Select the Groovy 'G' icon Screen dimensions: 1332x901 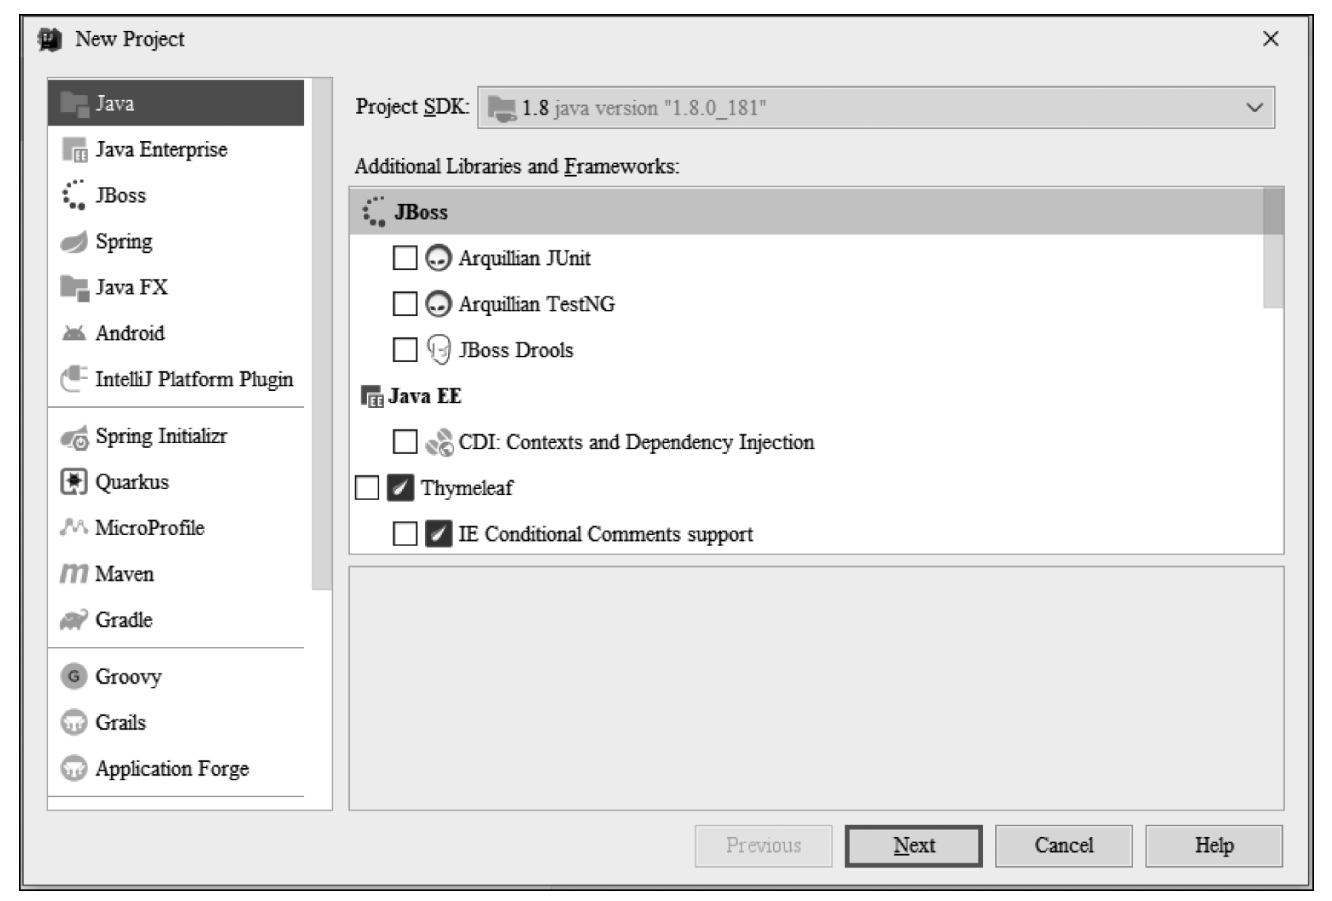click(74, 677)
